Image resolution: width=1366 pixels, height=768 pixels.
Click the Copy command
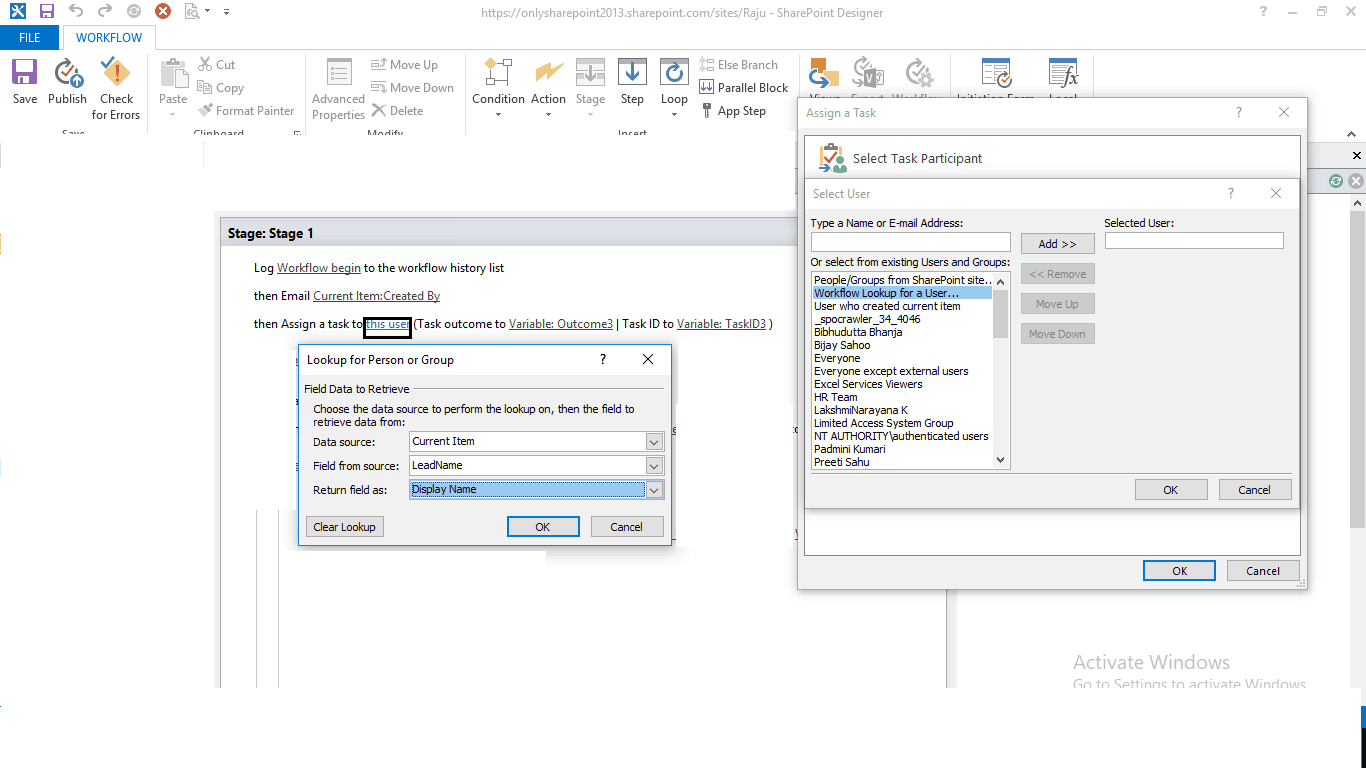pyautogui.click(x=221, y=88)
